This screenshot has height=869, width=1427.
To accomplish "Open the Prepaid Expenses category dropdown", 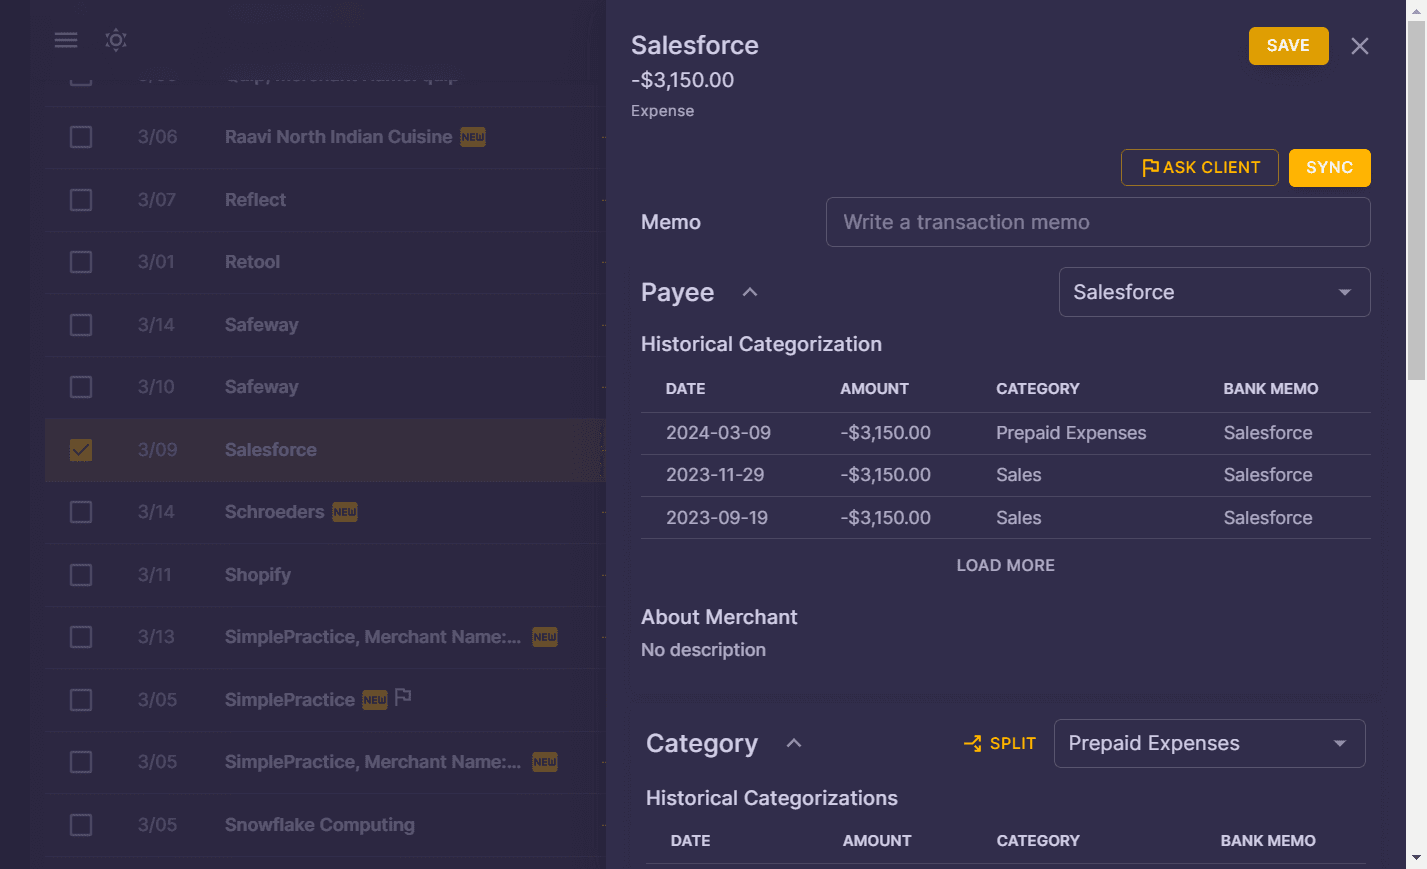I will point(1209,743).
